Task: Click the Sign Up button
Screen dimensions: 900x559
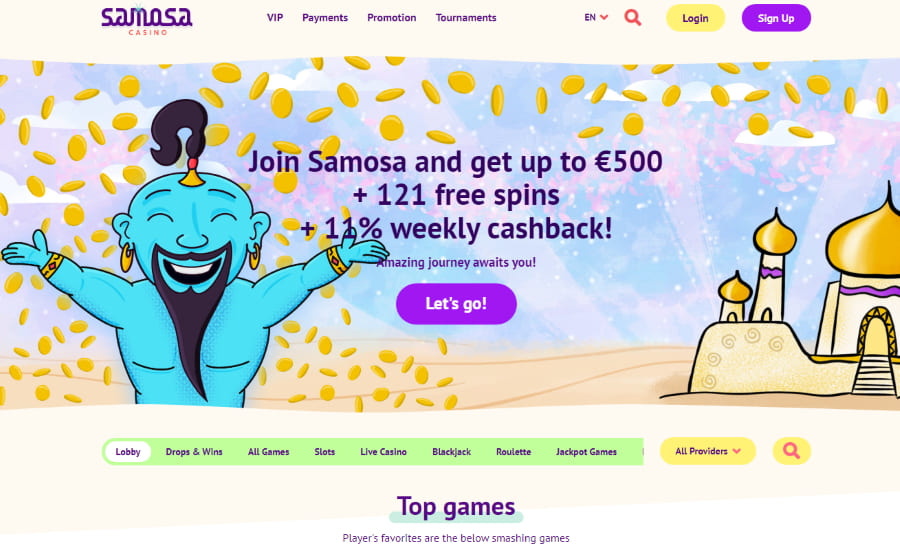Action: [776, 18]
